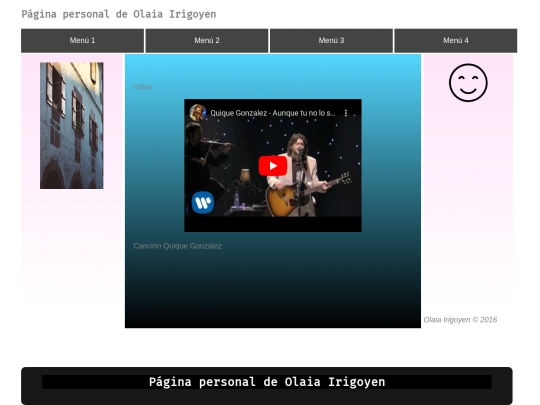Play the YouTube video with red play button
This screenshot has width=540, height=405.
pos(273,166)
